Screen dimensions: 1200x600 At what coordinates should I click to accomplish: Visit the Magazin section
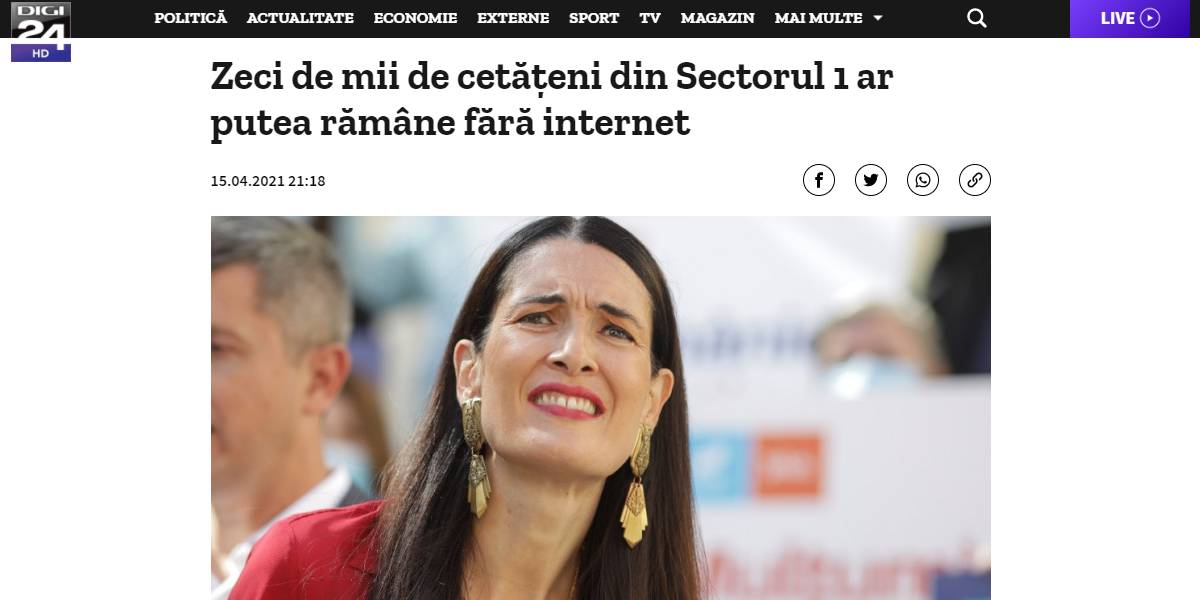point(717,18)
